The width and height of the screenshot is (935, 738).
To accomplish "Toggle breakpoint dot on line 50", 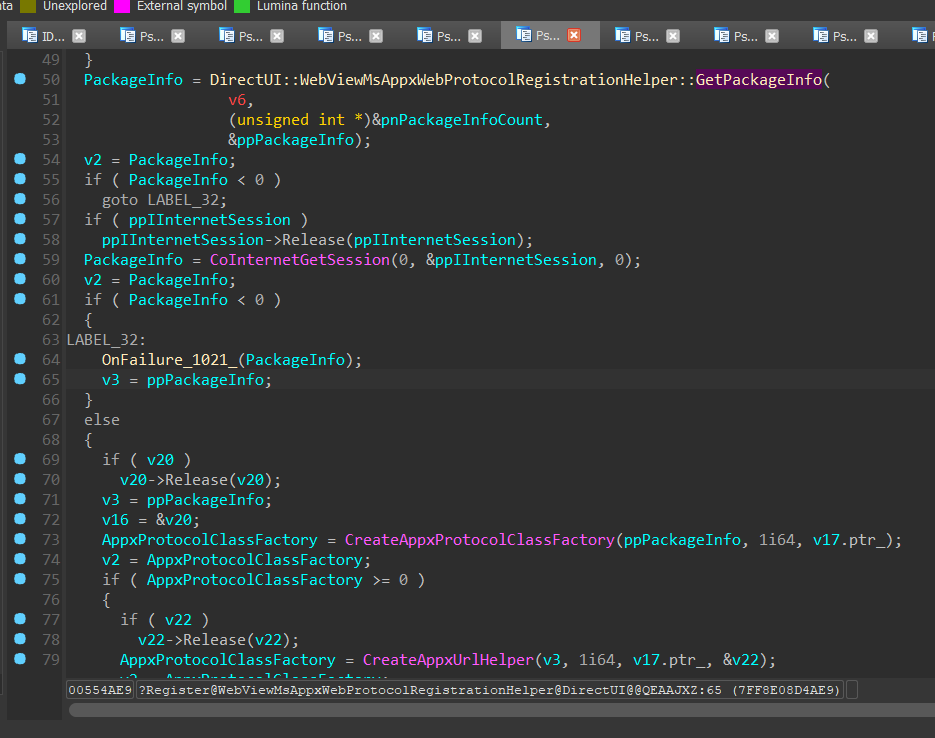I will coord(20,79).
